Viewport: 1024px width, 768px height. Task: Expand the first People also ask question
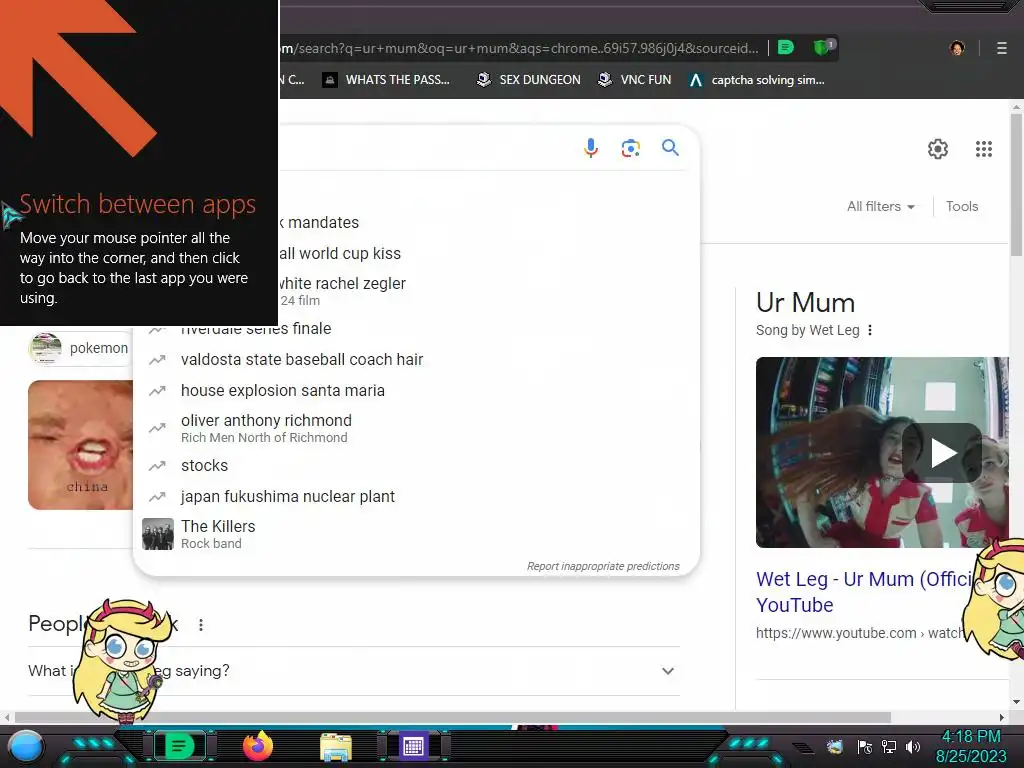[353, 671]
